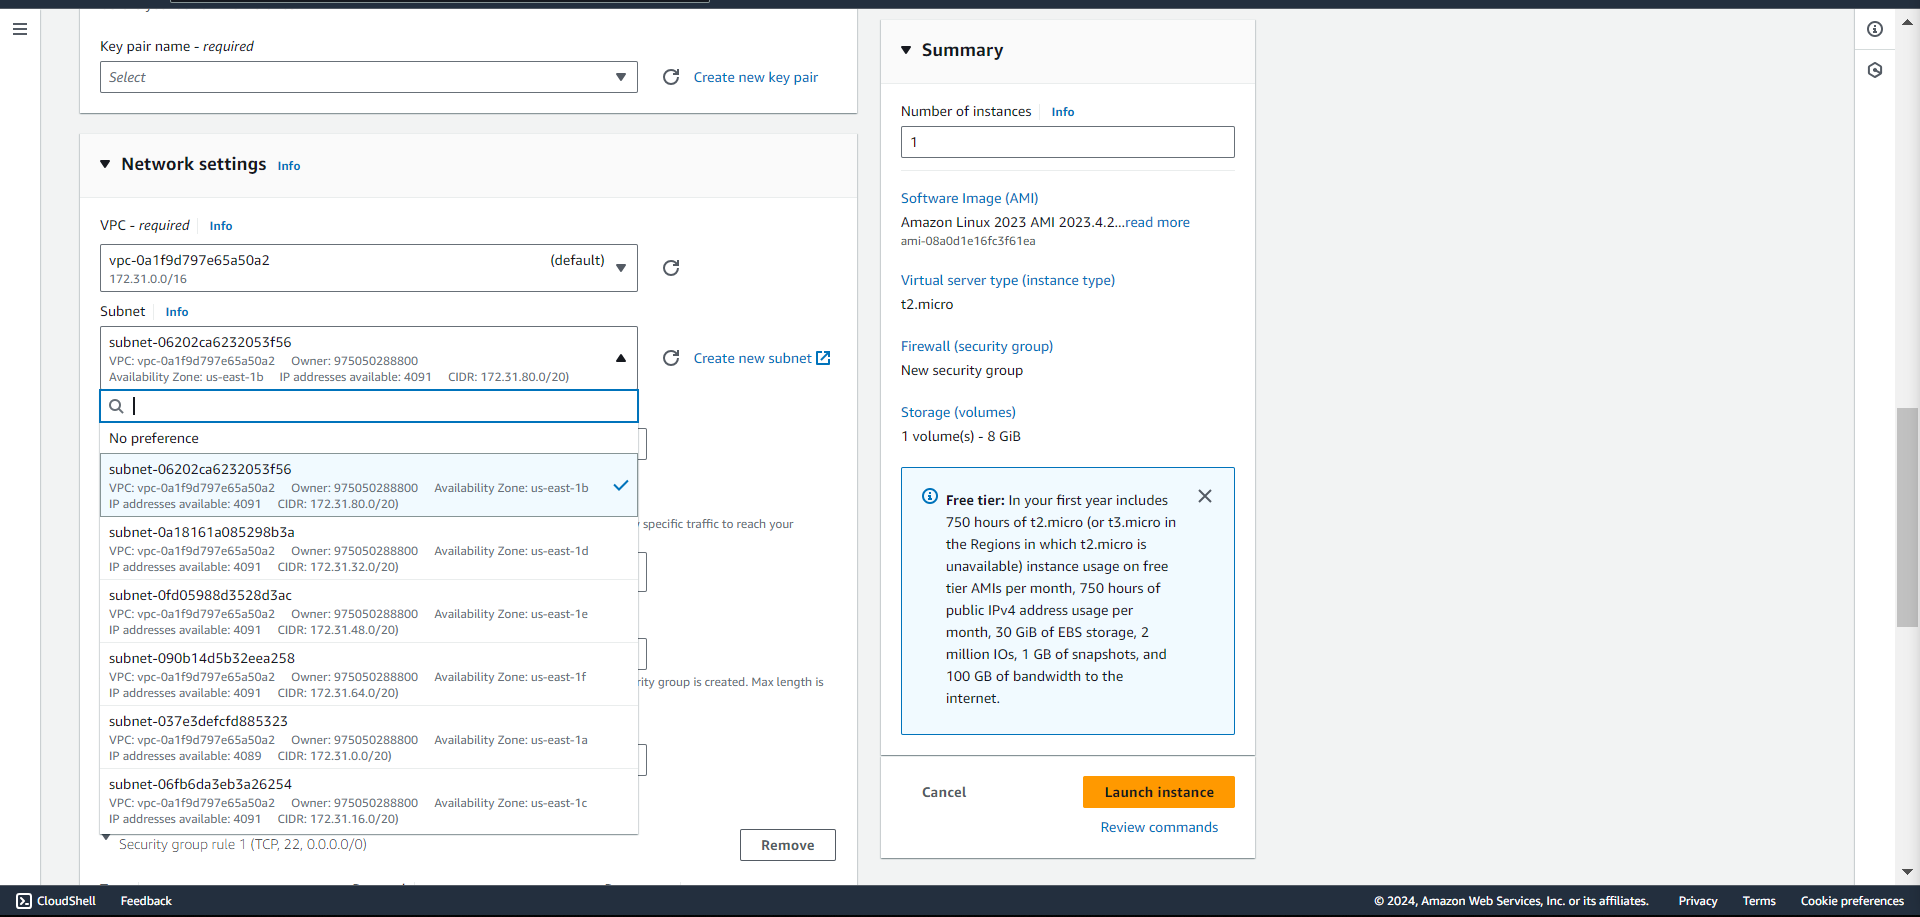Click the Number of instances field
The image size is (1920, 917).
(1067, 142)
